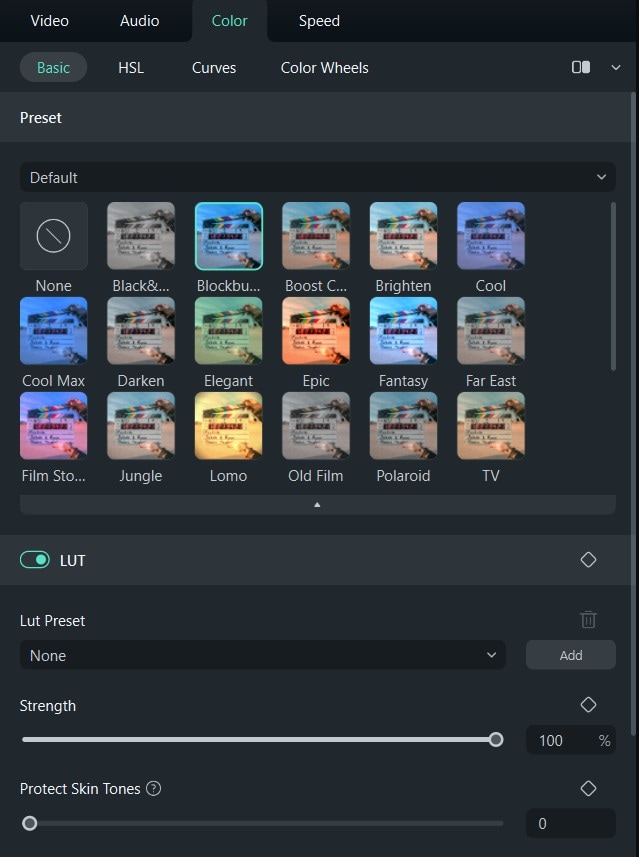Click the side-by-side compare view icon
This screenshot has width=639, height=857.
tap(581, 67)
